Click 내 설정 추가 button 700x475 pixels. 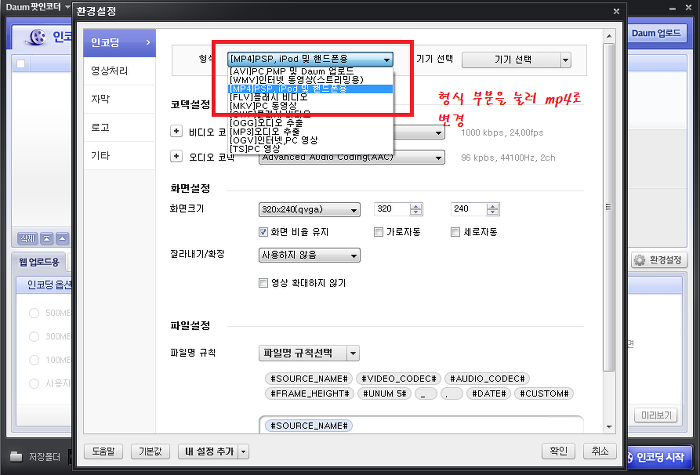click(x=208, y=452)
